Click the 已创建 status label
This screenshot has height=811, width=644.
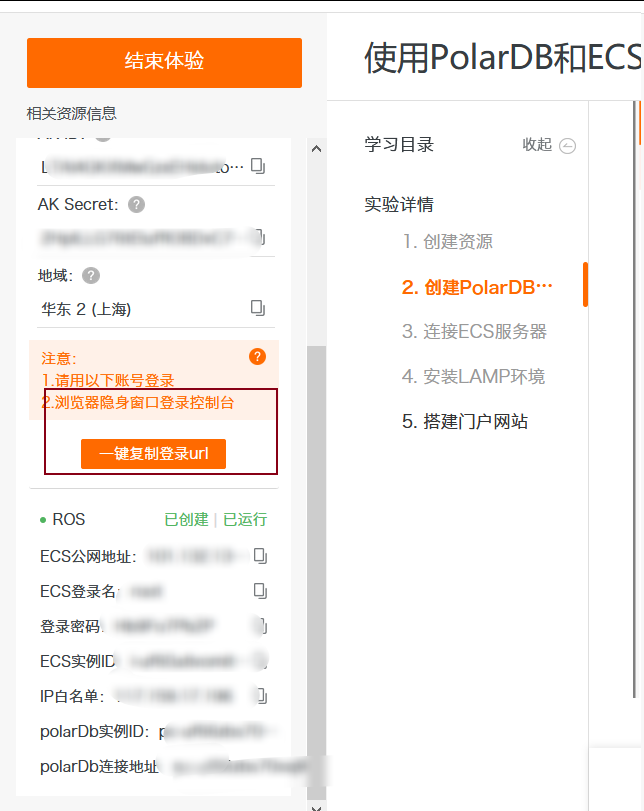pos(186,519)
